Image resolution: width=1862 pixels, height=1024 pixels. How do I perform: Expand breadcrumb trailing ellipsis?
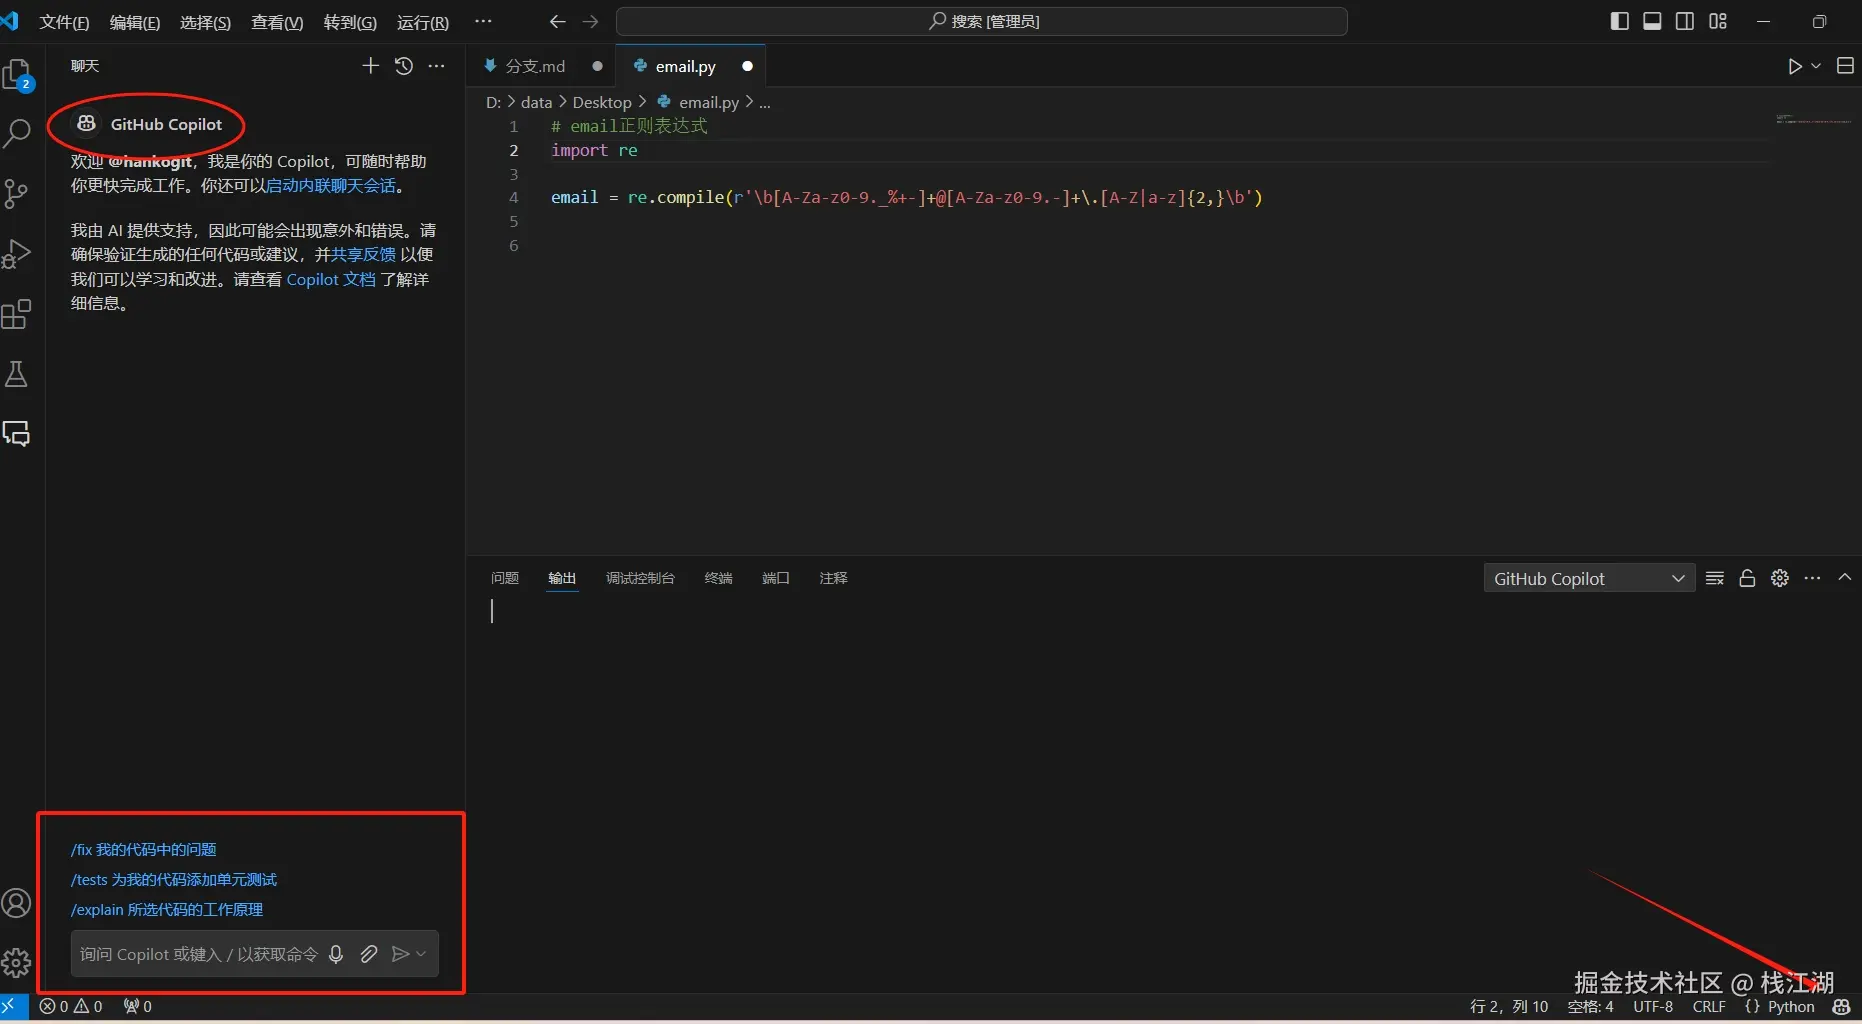765,102
